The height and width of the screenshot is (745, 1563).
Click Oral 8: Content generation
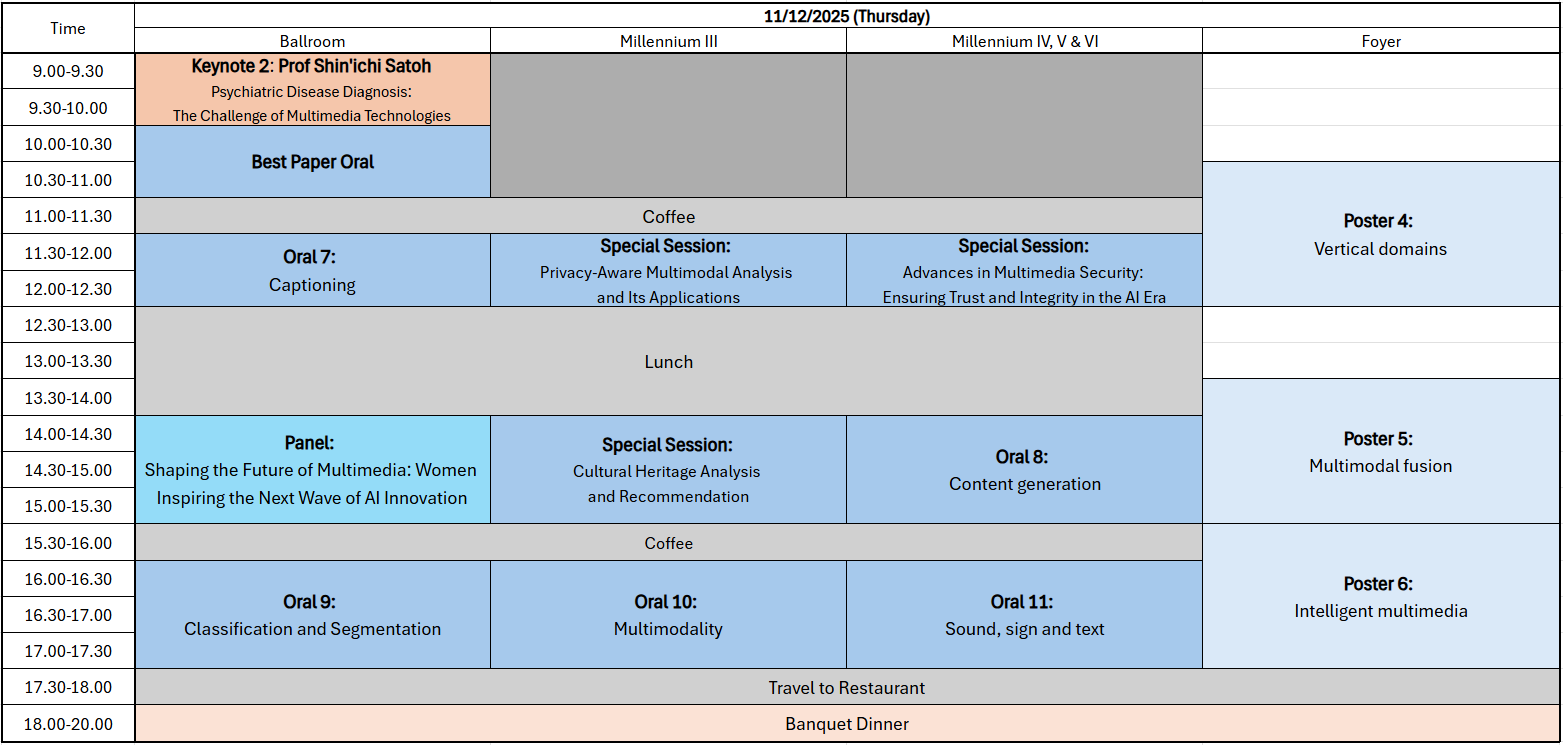1024,470
